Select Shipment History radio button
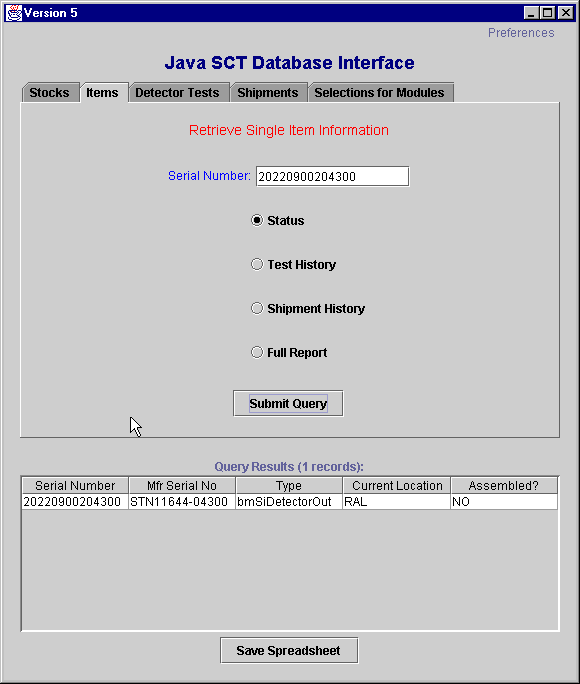 click(x=257, y=308)
